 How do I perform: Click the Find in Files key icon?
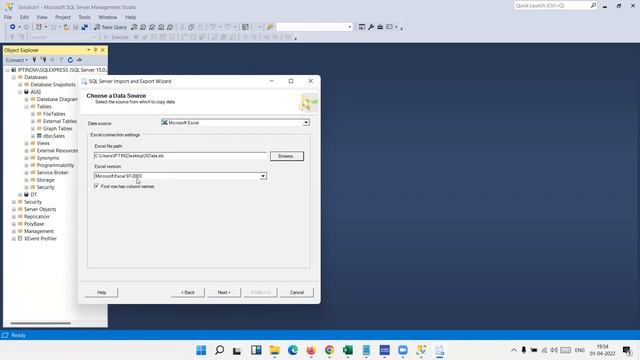pyautogui.click(x=270, y=27)
